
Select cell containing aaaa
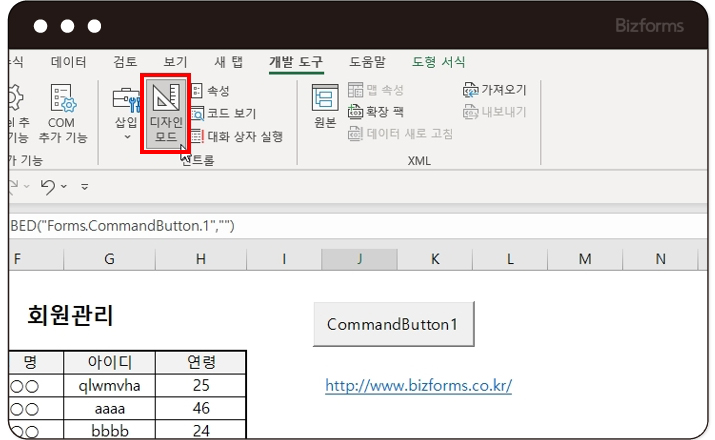(109, 409)
